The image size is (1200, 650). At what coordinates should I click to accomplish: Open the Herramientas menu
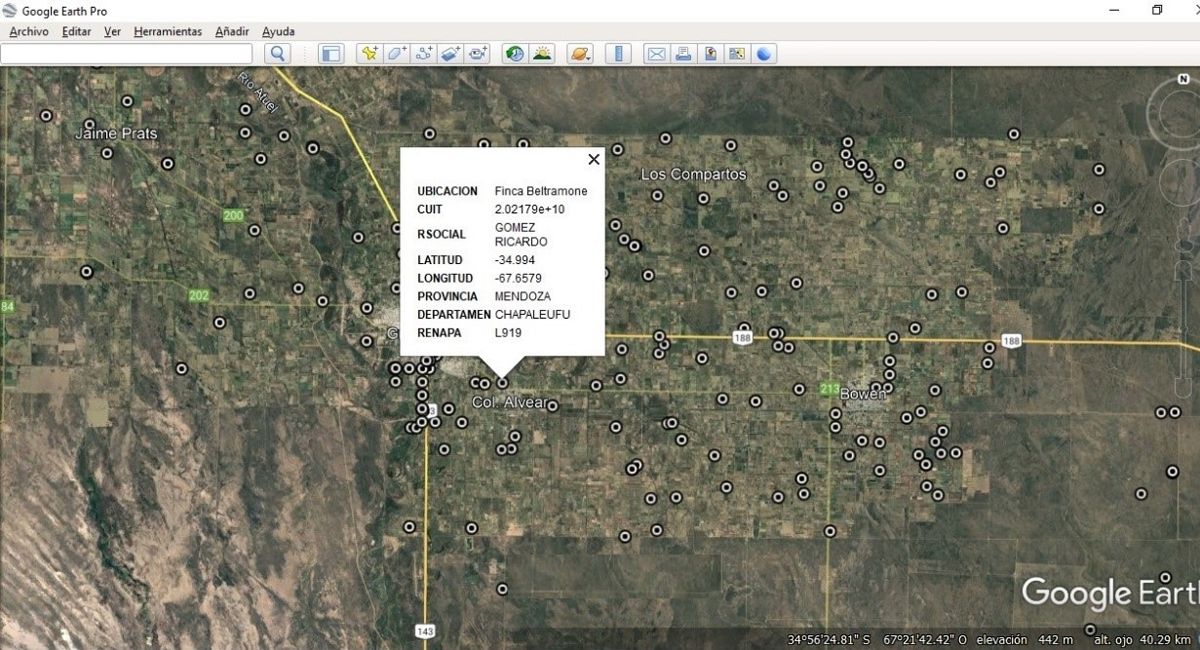[167, 32]
